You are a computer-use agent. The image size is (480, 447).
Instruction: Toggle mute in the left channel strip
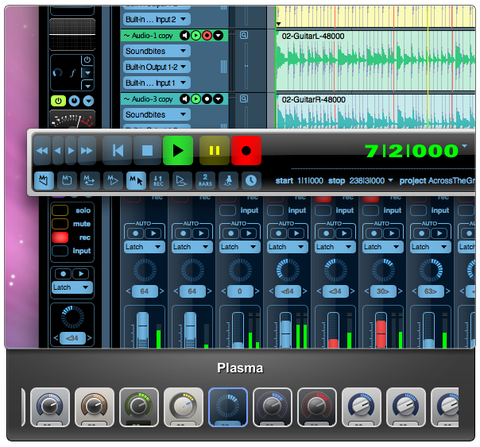click(60, 224)
